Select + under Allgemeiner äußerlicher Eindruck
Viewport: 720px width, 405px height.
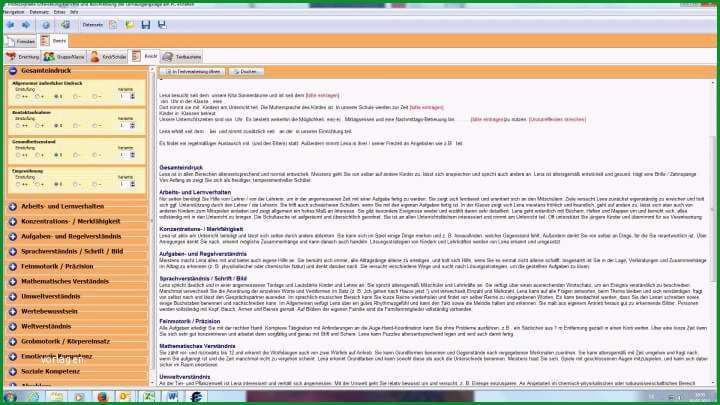[38, 97]
